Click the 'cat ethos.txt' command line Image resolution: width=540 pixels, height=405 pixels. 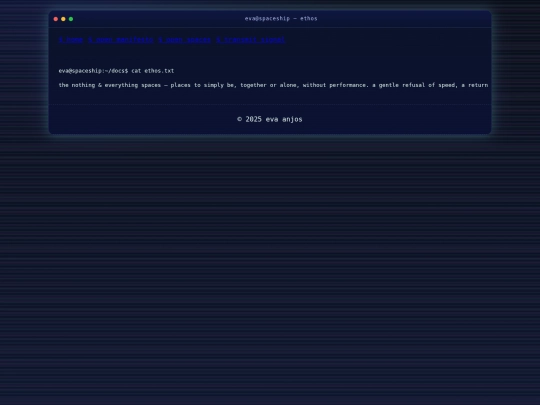click(116, 71)
